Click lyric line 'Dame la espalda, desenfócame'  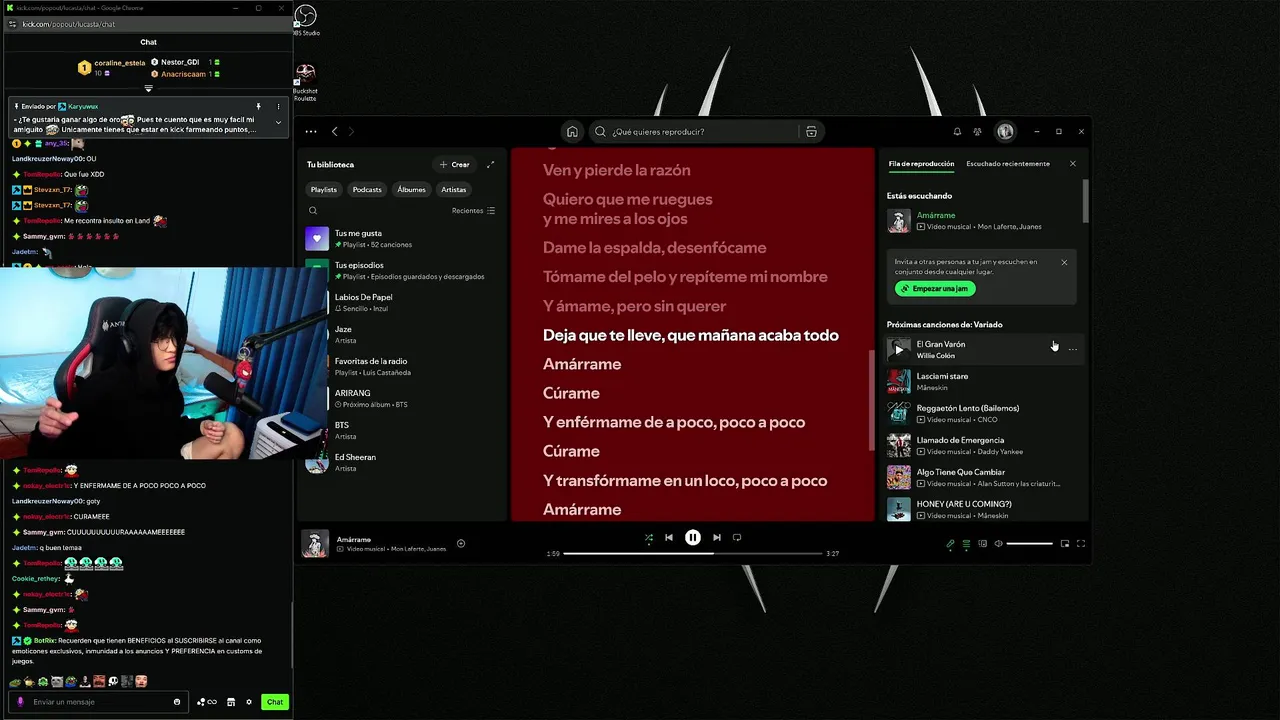654,248
